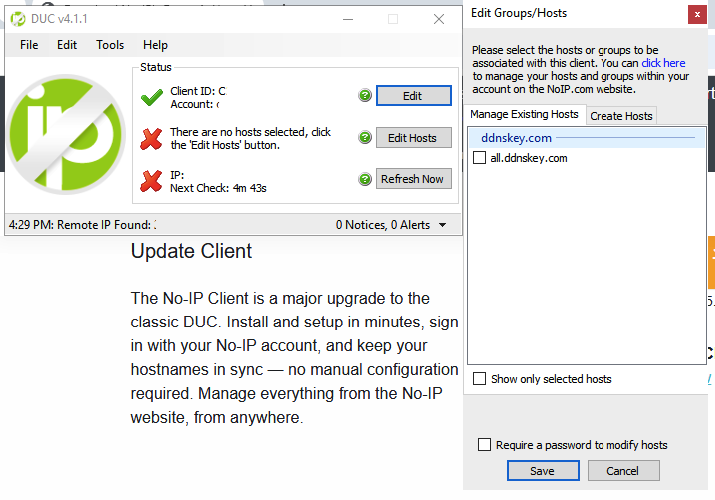Open the Tools menu
The width and height of the screenshot is (715, 500).
tap(110, 45)
